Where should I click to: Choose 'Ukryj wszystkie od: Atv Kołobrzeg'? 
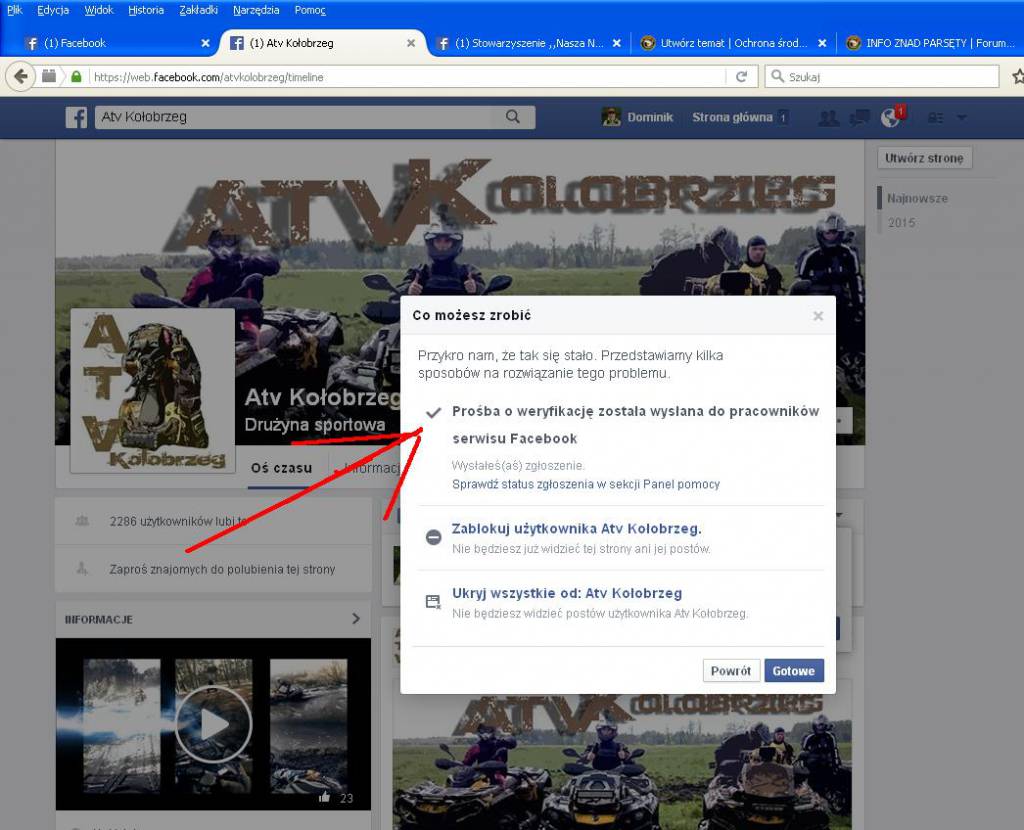(567, 594)
